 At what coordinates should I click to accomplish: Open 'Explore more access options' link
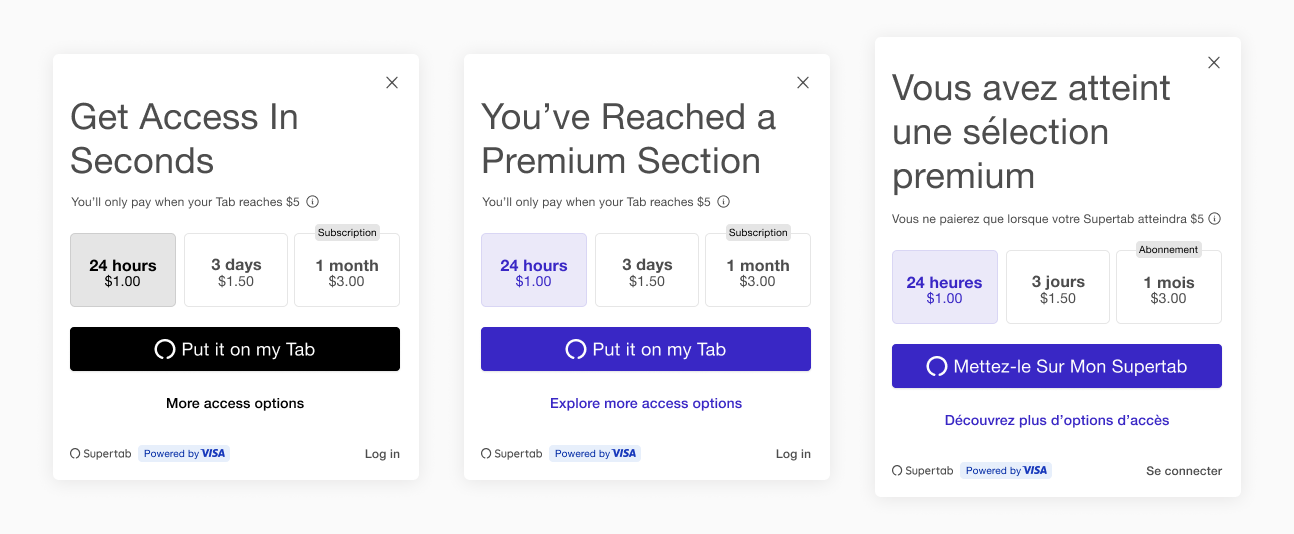[x=646, y=404]
